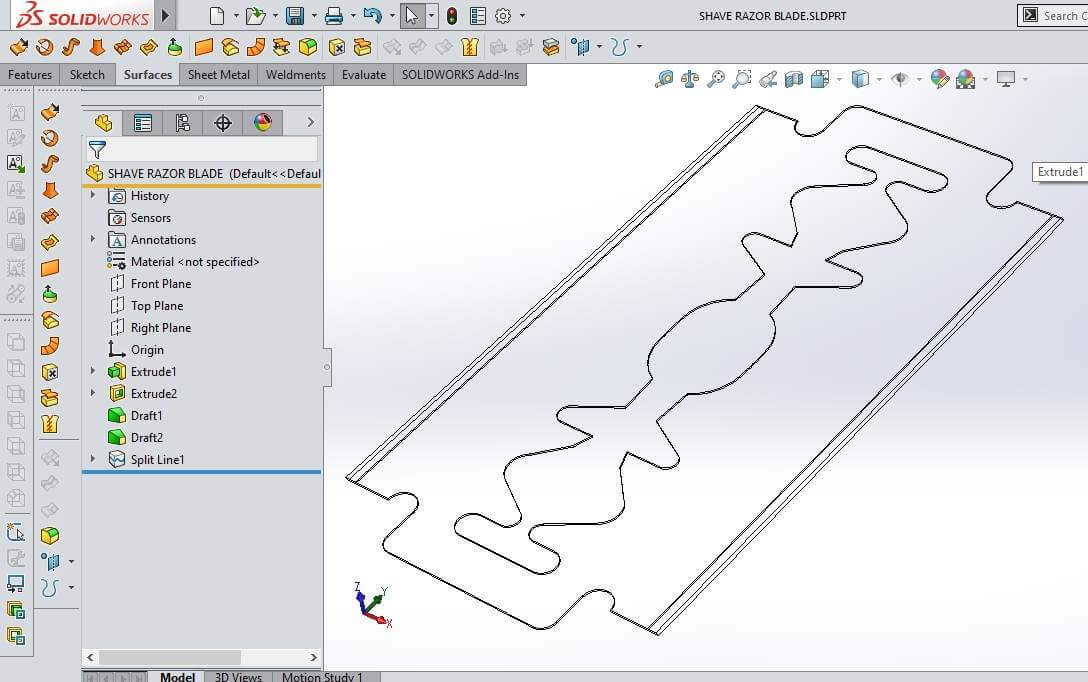
Task: Toggle the Hide/Show Items eye icon
Action: point(899,79)
